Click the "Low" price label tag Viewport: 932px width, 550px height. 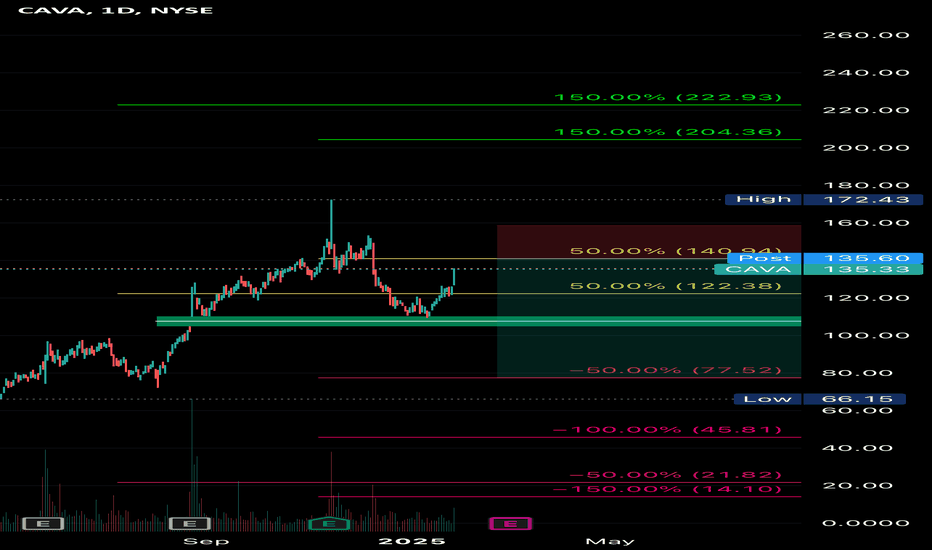tap(767, 399)
